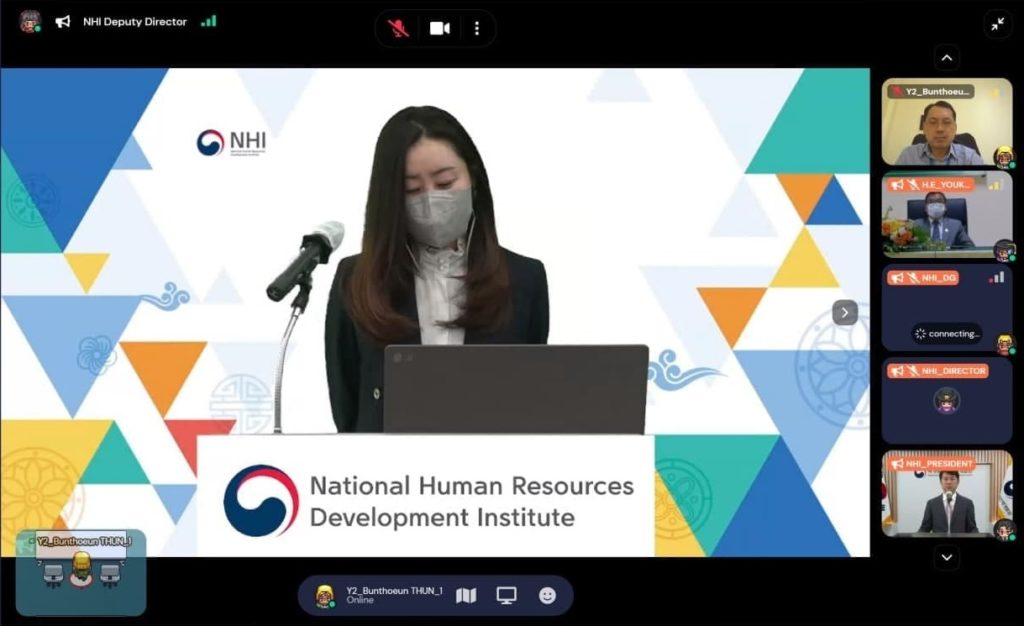The height and width of the screenshot is (626, 1024).
Task: Select the NHI_DG connecting tile
Action: (x=946, y=307)
